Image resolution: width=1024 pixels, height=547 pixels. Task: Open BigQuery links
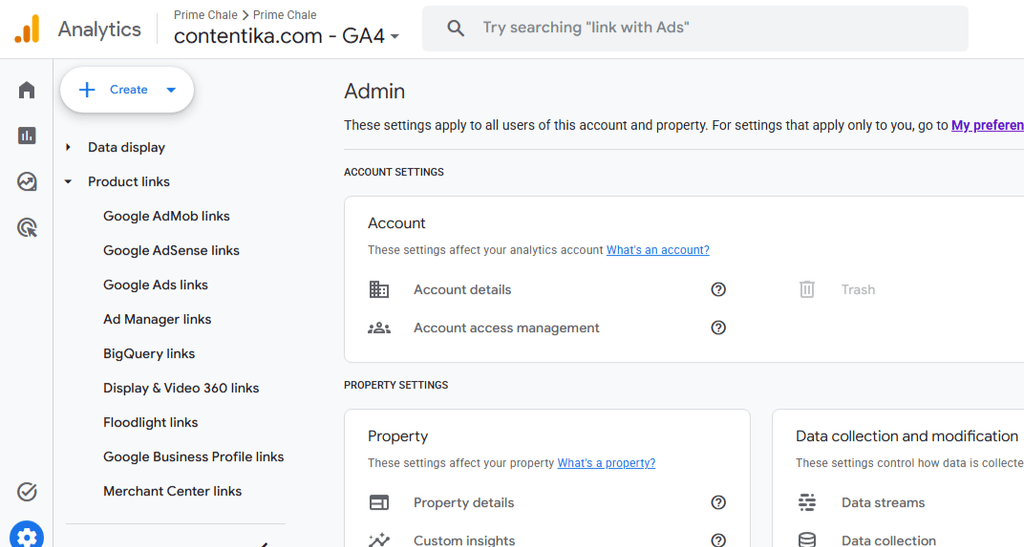[x=149, y=354]
